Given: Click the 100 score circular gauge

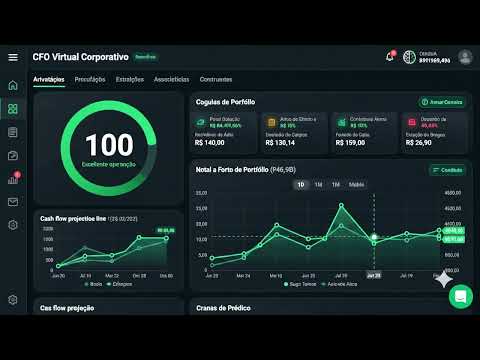Looking at the screenshot, I should coord(109,148).
